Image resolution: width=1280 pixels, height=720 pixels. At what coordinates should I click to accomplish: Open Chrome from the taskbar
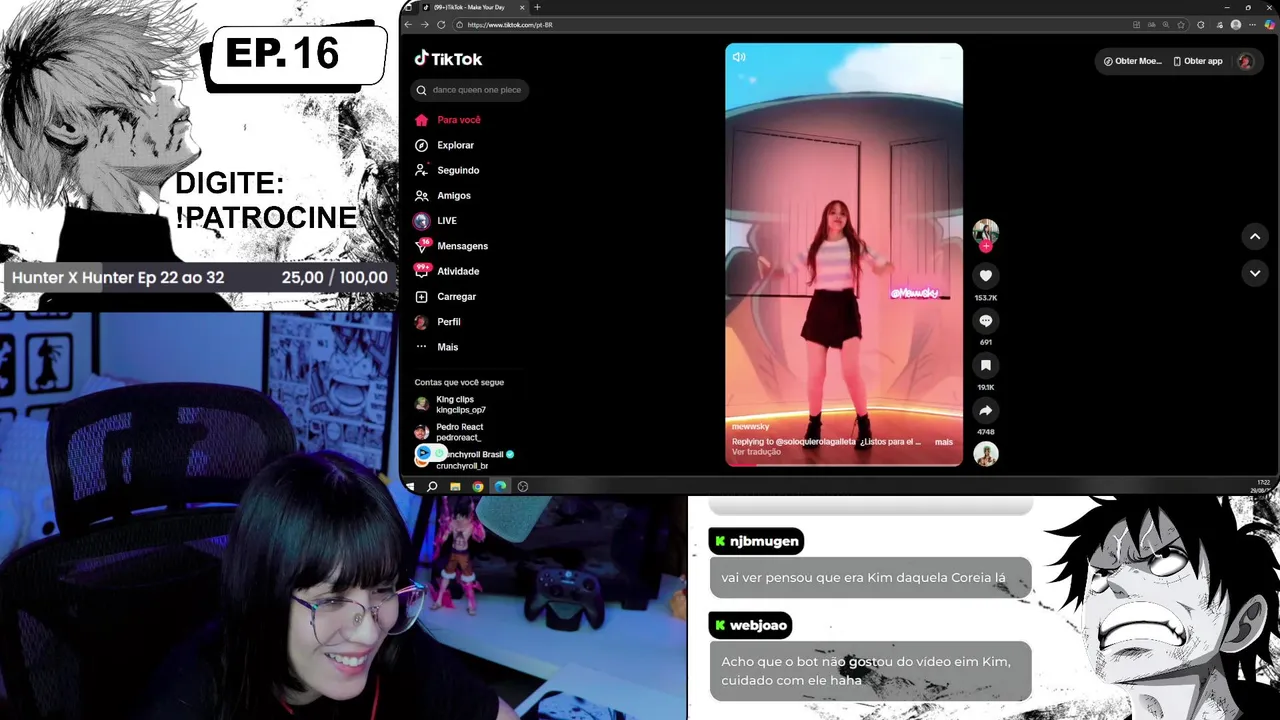point(478,486)
